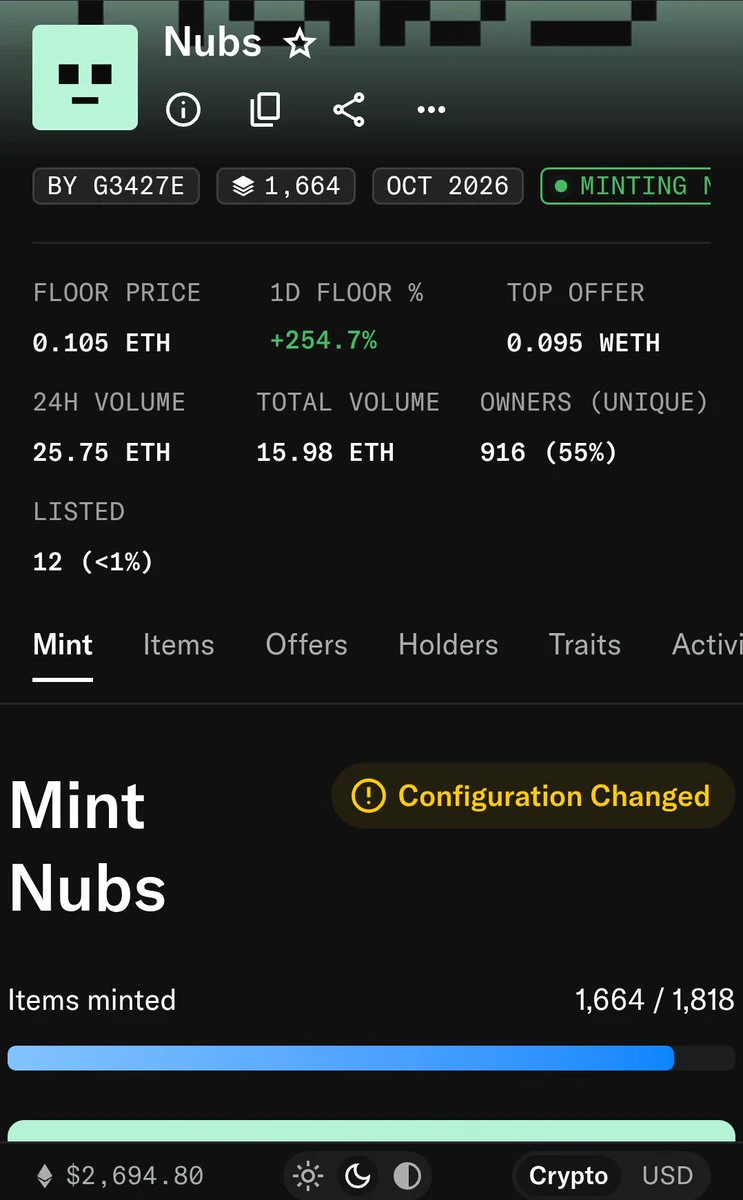Viewport: 743px width, 1200px height.
Task: Open the three-dots more options menu
Action: coord(431,109)
